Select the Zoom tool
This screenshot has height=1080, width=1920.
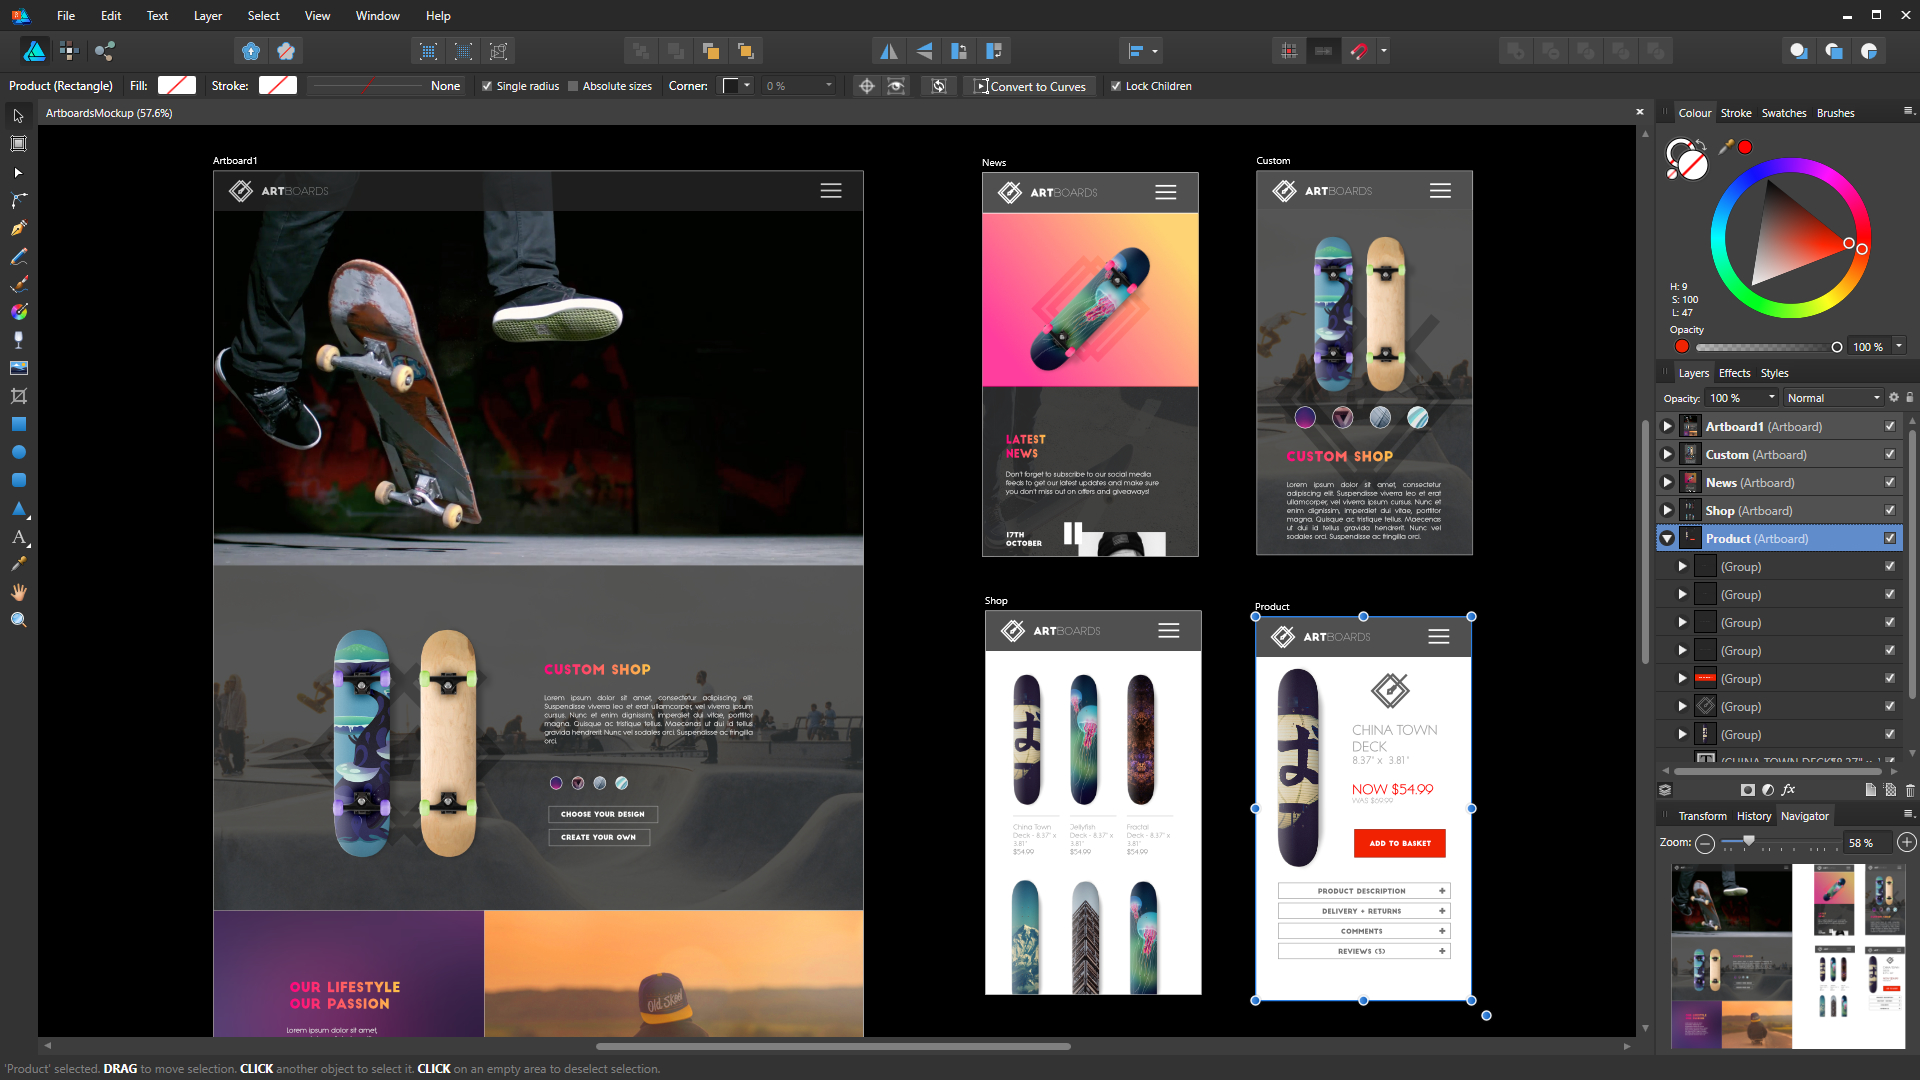coord(18,620)
